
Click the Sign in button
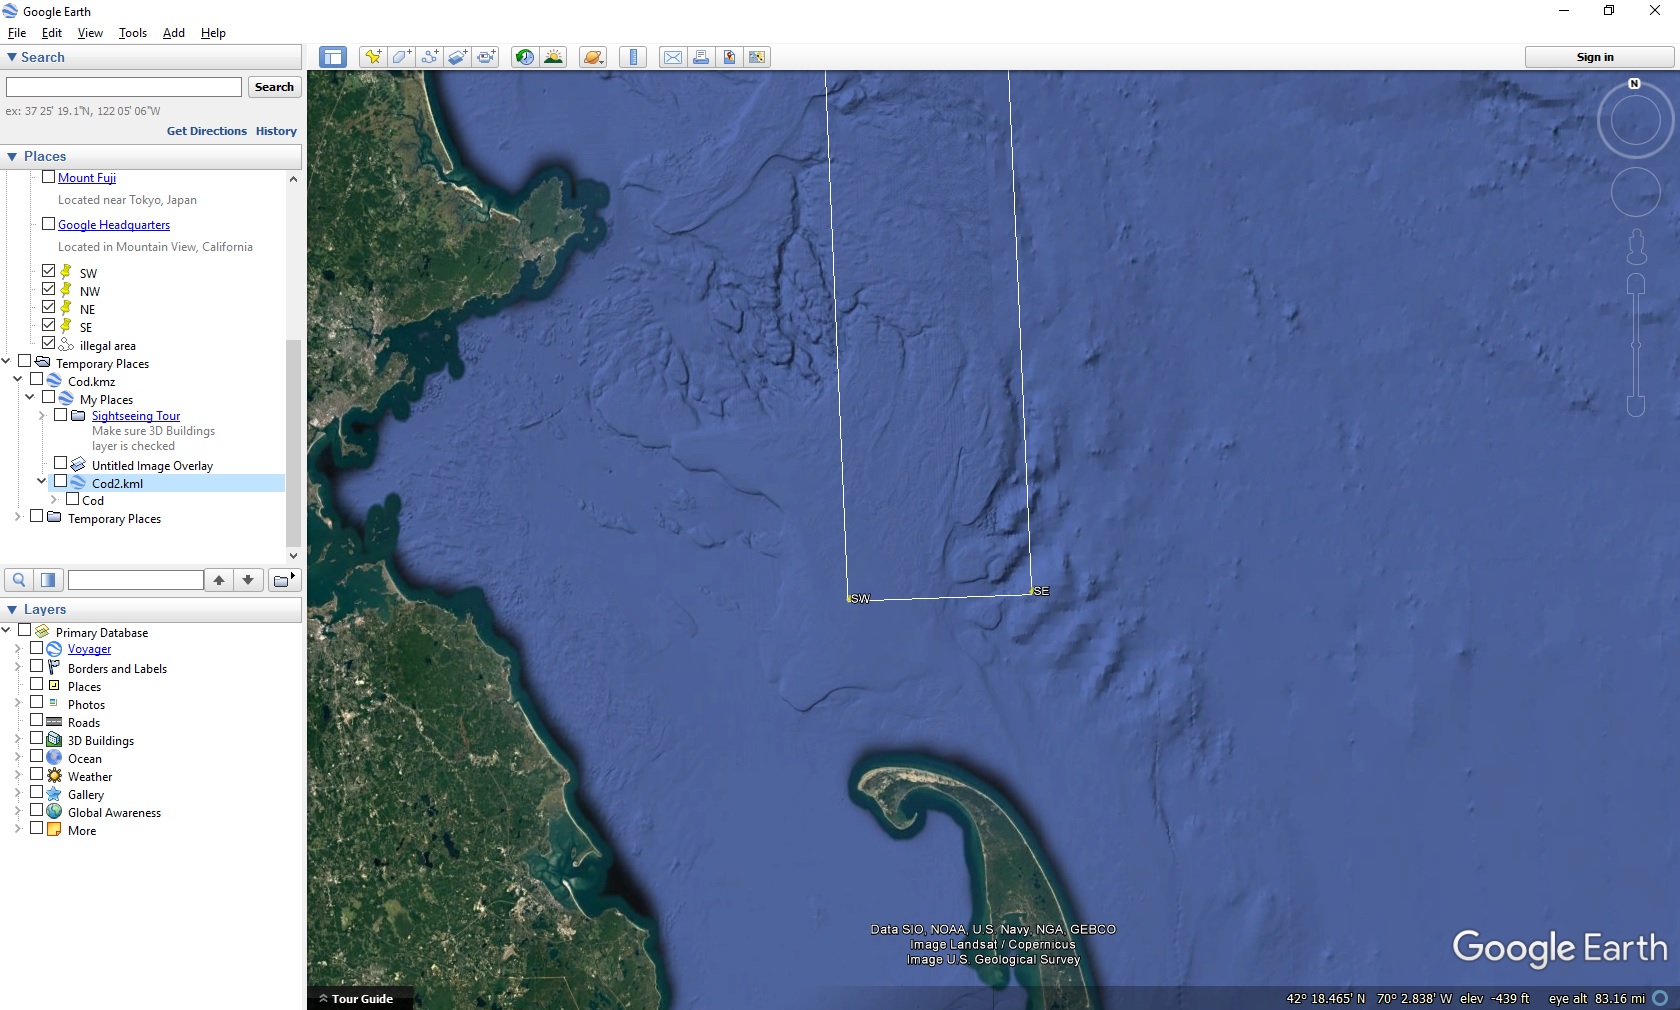pos(1594,57)
